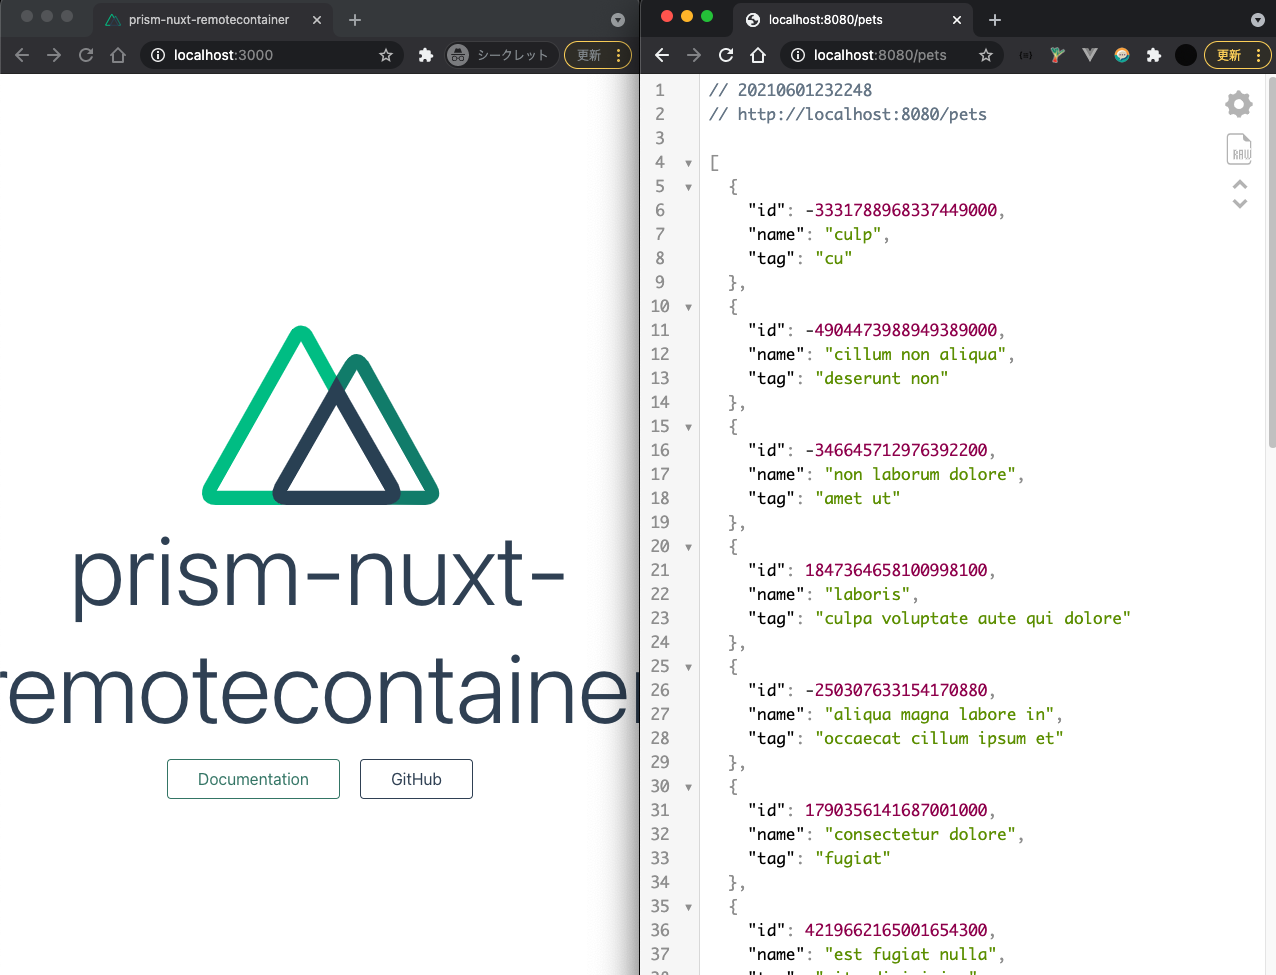Click the "culpa voluptate aute qui dolore" value
This screenshot has width=1276, height=975.
(973, 618)
